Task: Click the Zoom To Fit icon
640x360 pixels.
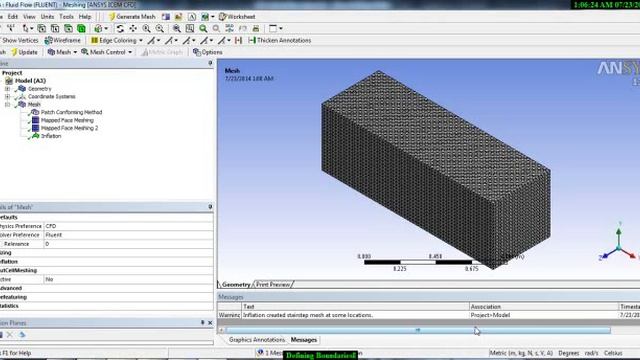Action: 176,29
